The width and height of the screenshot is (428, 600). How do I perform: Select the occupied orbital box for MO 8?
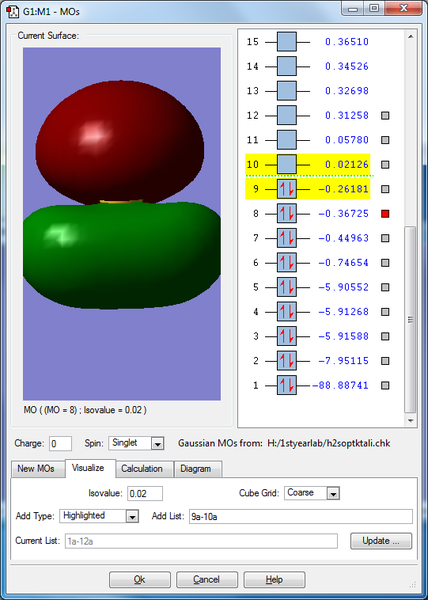pos(286,214)
